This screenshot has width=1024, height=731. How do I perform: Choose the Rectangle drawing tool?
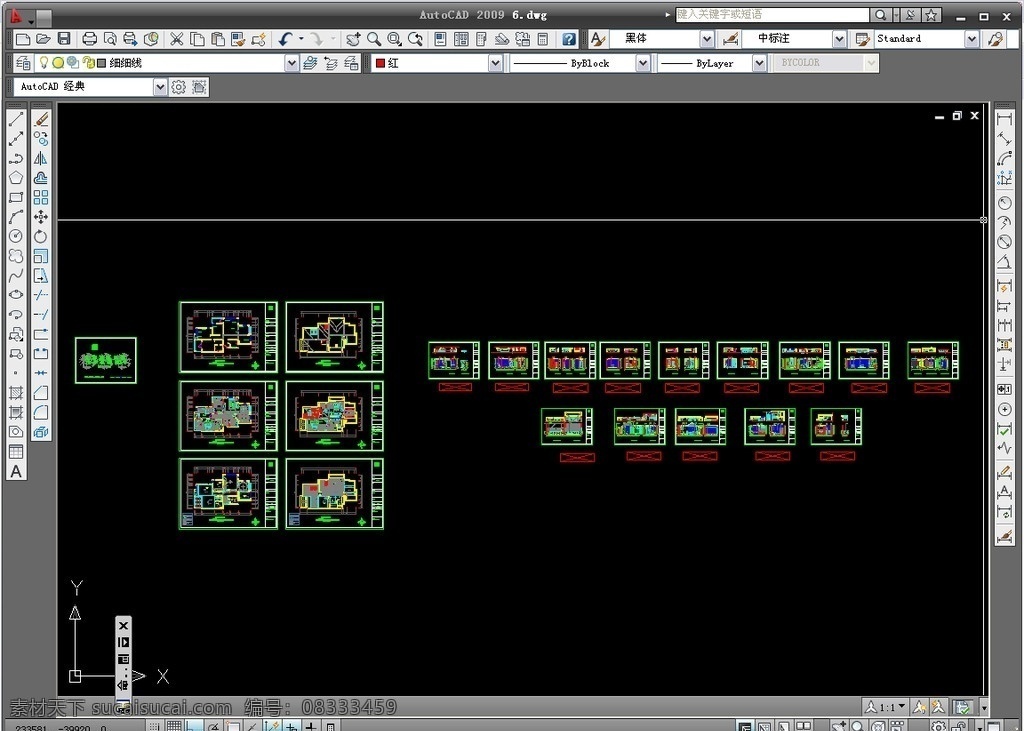(x=16, y=197)
